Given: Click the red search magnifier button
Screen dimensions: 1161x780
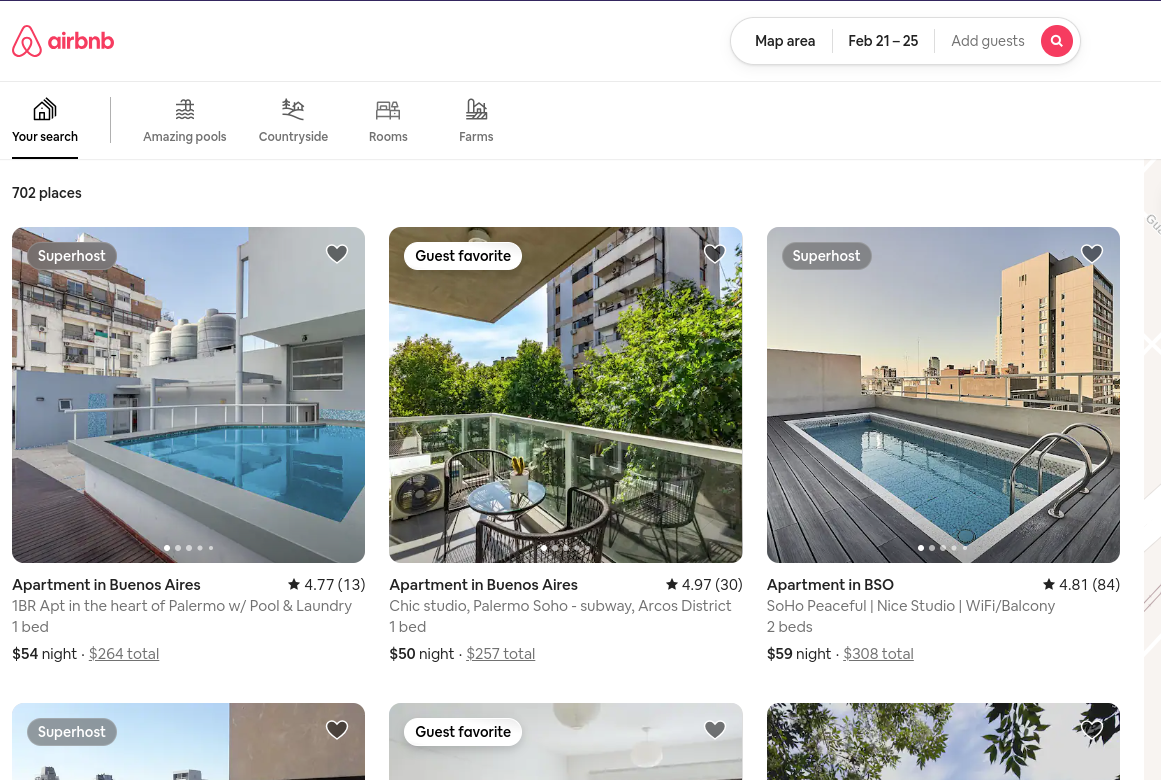Looking at the screenshot, I should pos(1056,41).
